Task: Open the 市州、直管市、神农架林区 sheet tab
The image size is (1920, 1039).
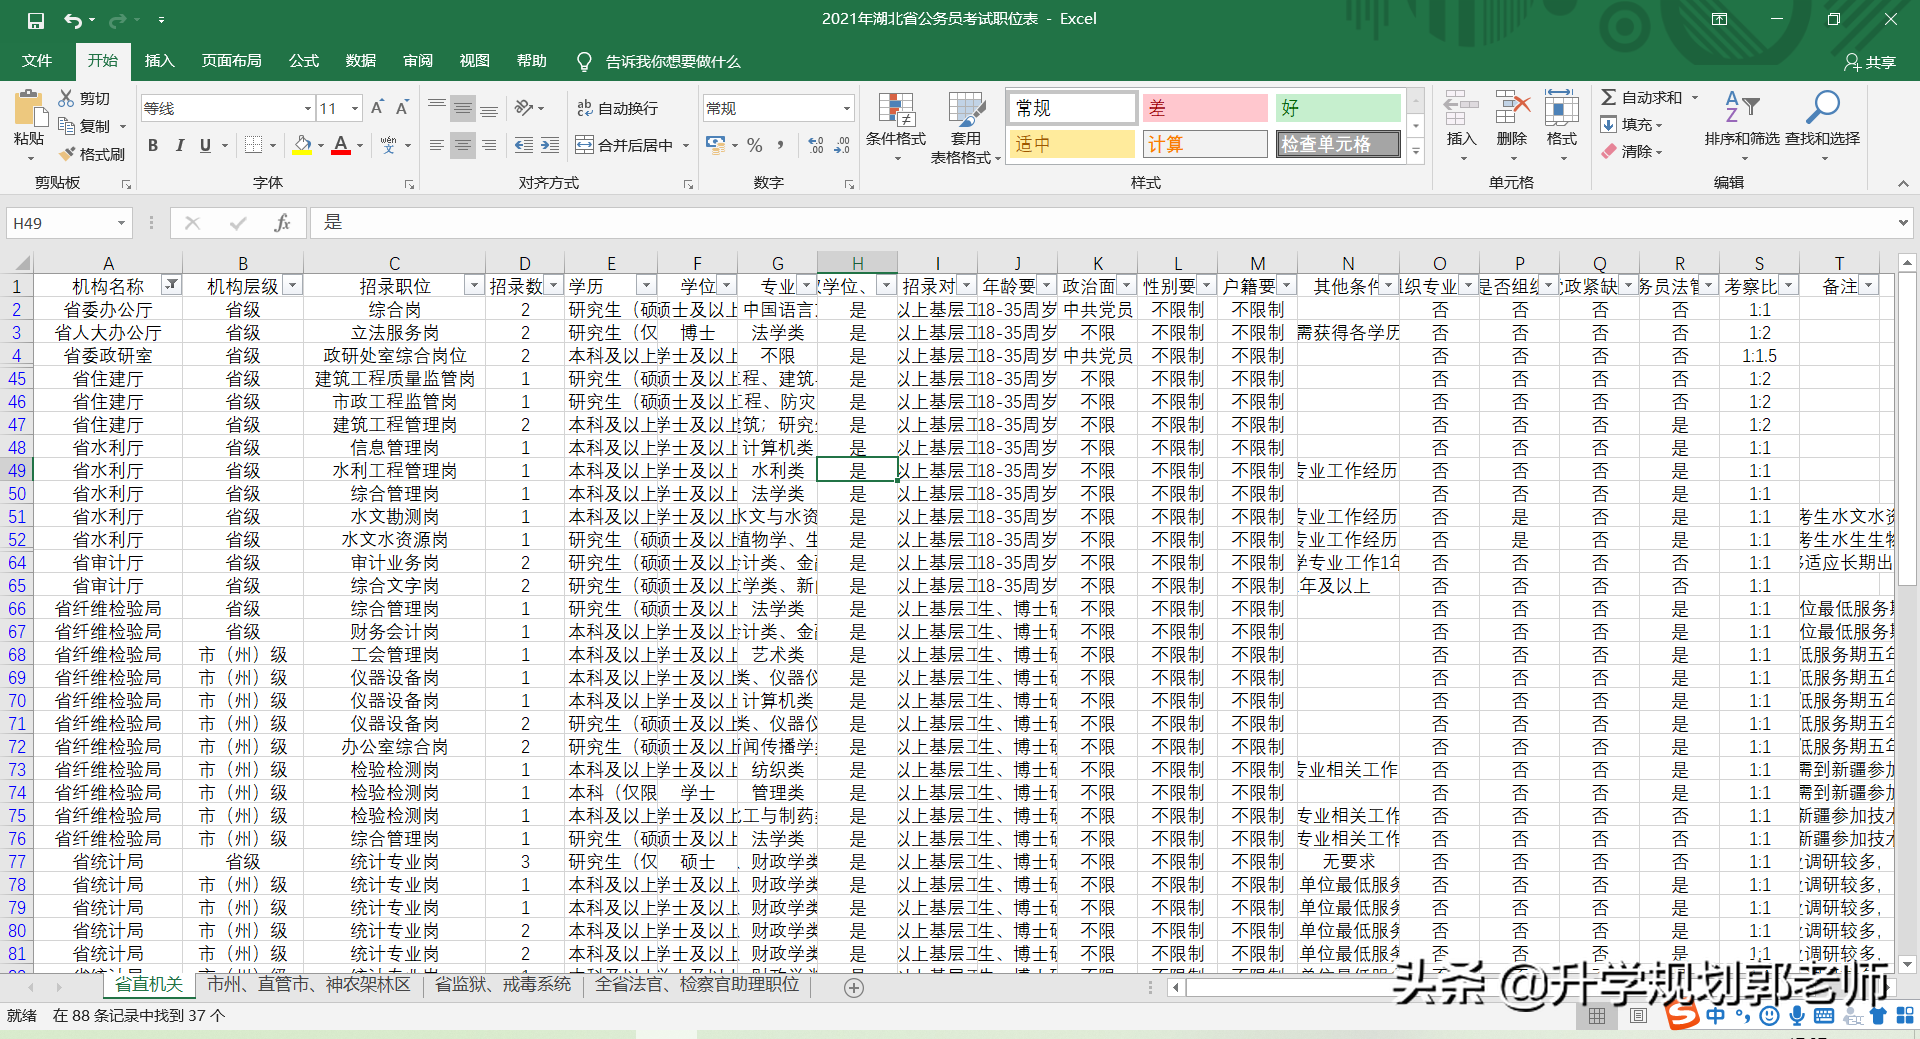Action: point(308,984)
